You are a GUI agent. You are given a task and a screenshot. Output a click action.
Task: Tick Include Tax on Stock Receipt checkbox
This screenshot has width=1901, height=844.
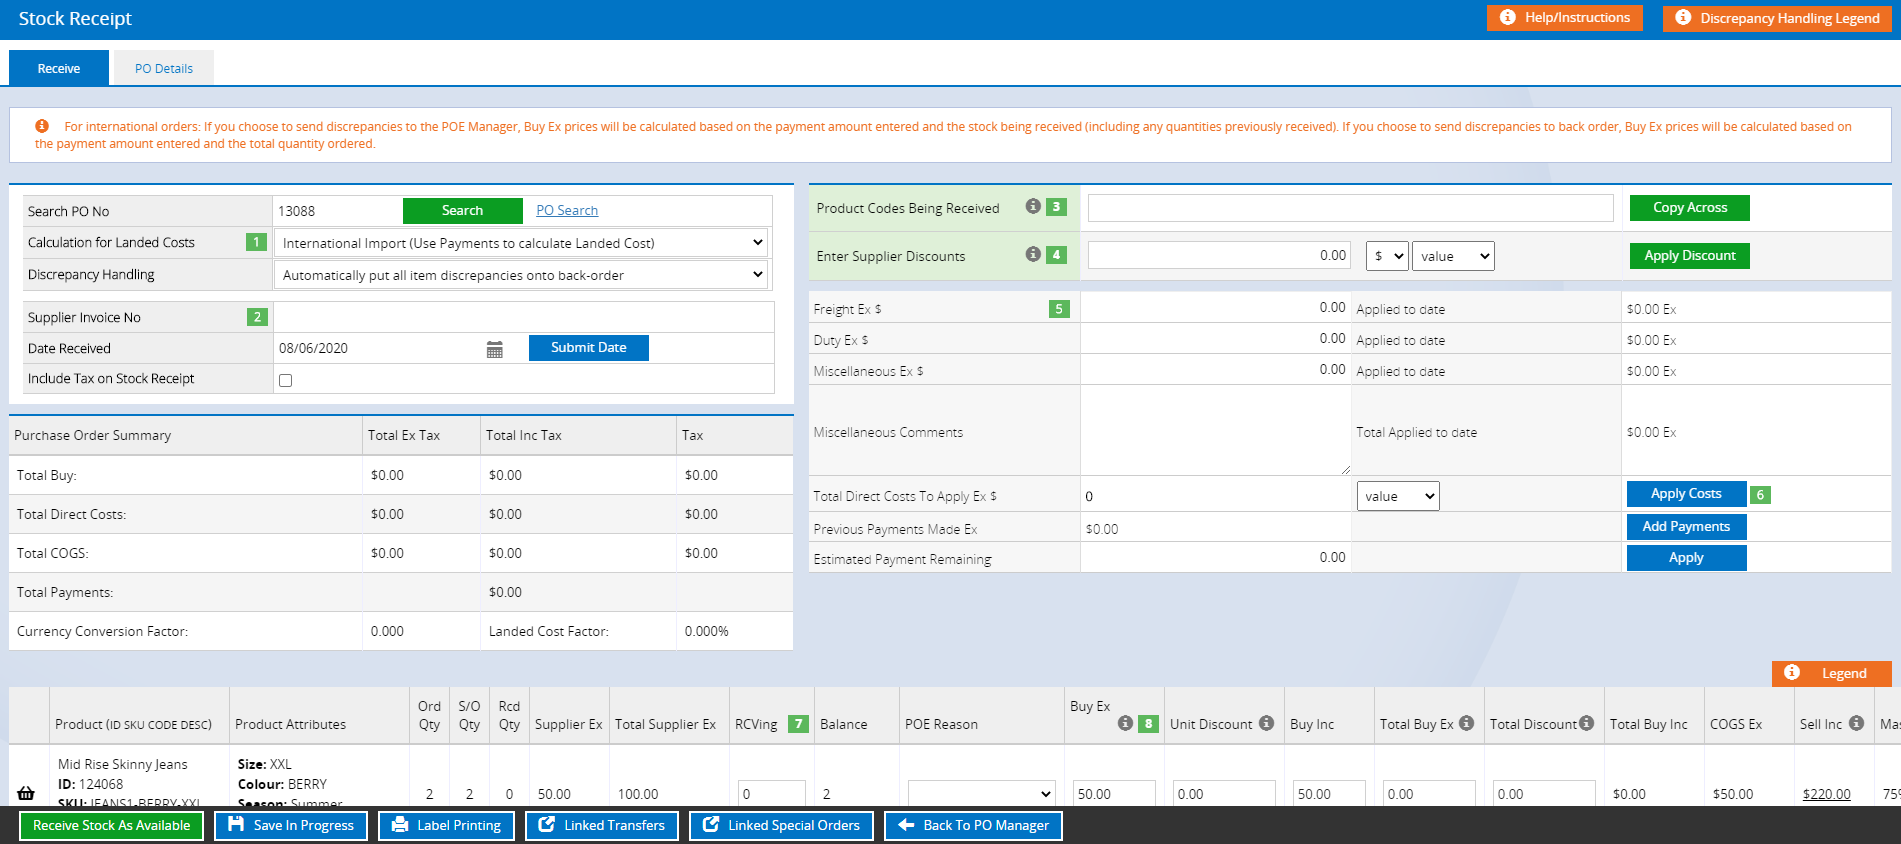tap(286, 380)
